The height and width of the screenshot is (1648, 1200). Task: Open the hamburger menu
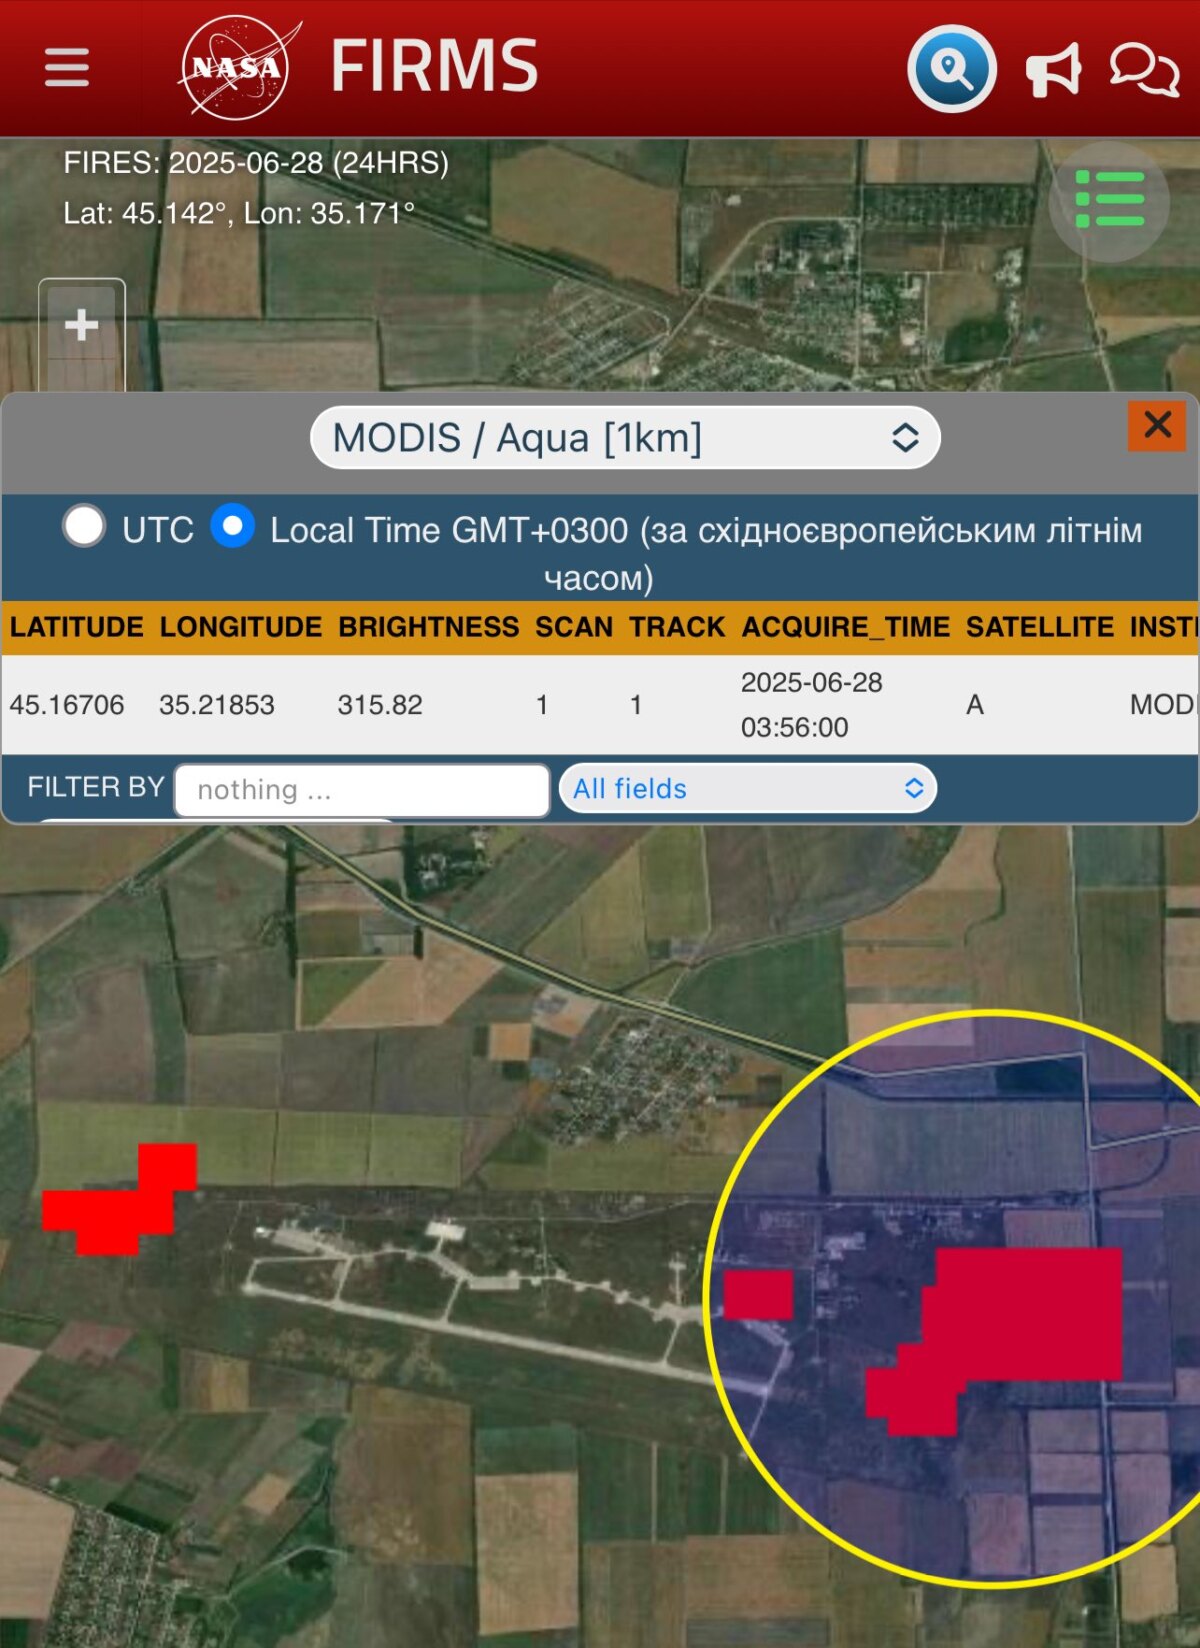pyautogui.click(x=67, y=67)
